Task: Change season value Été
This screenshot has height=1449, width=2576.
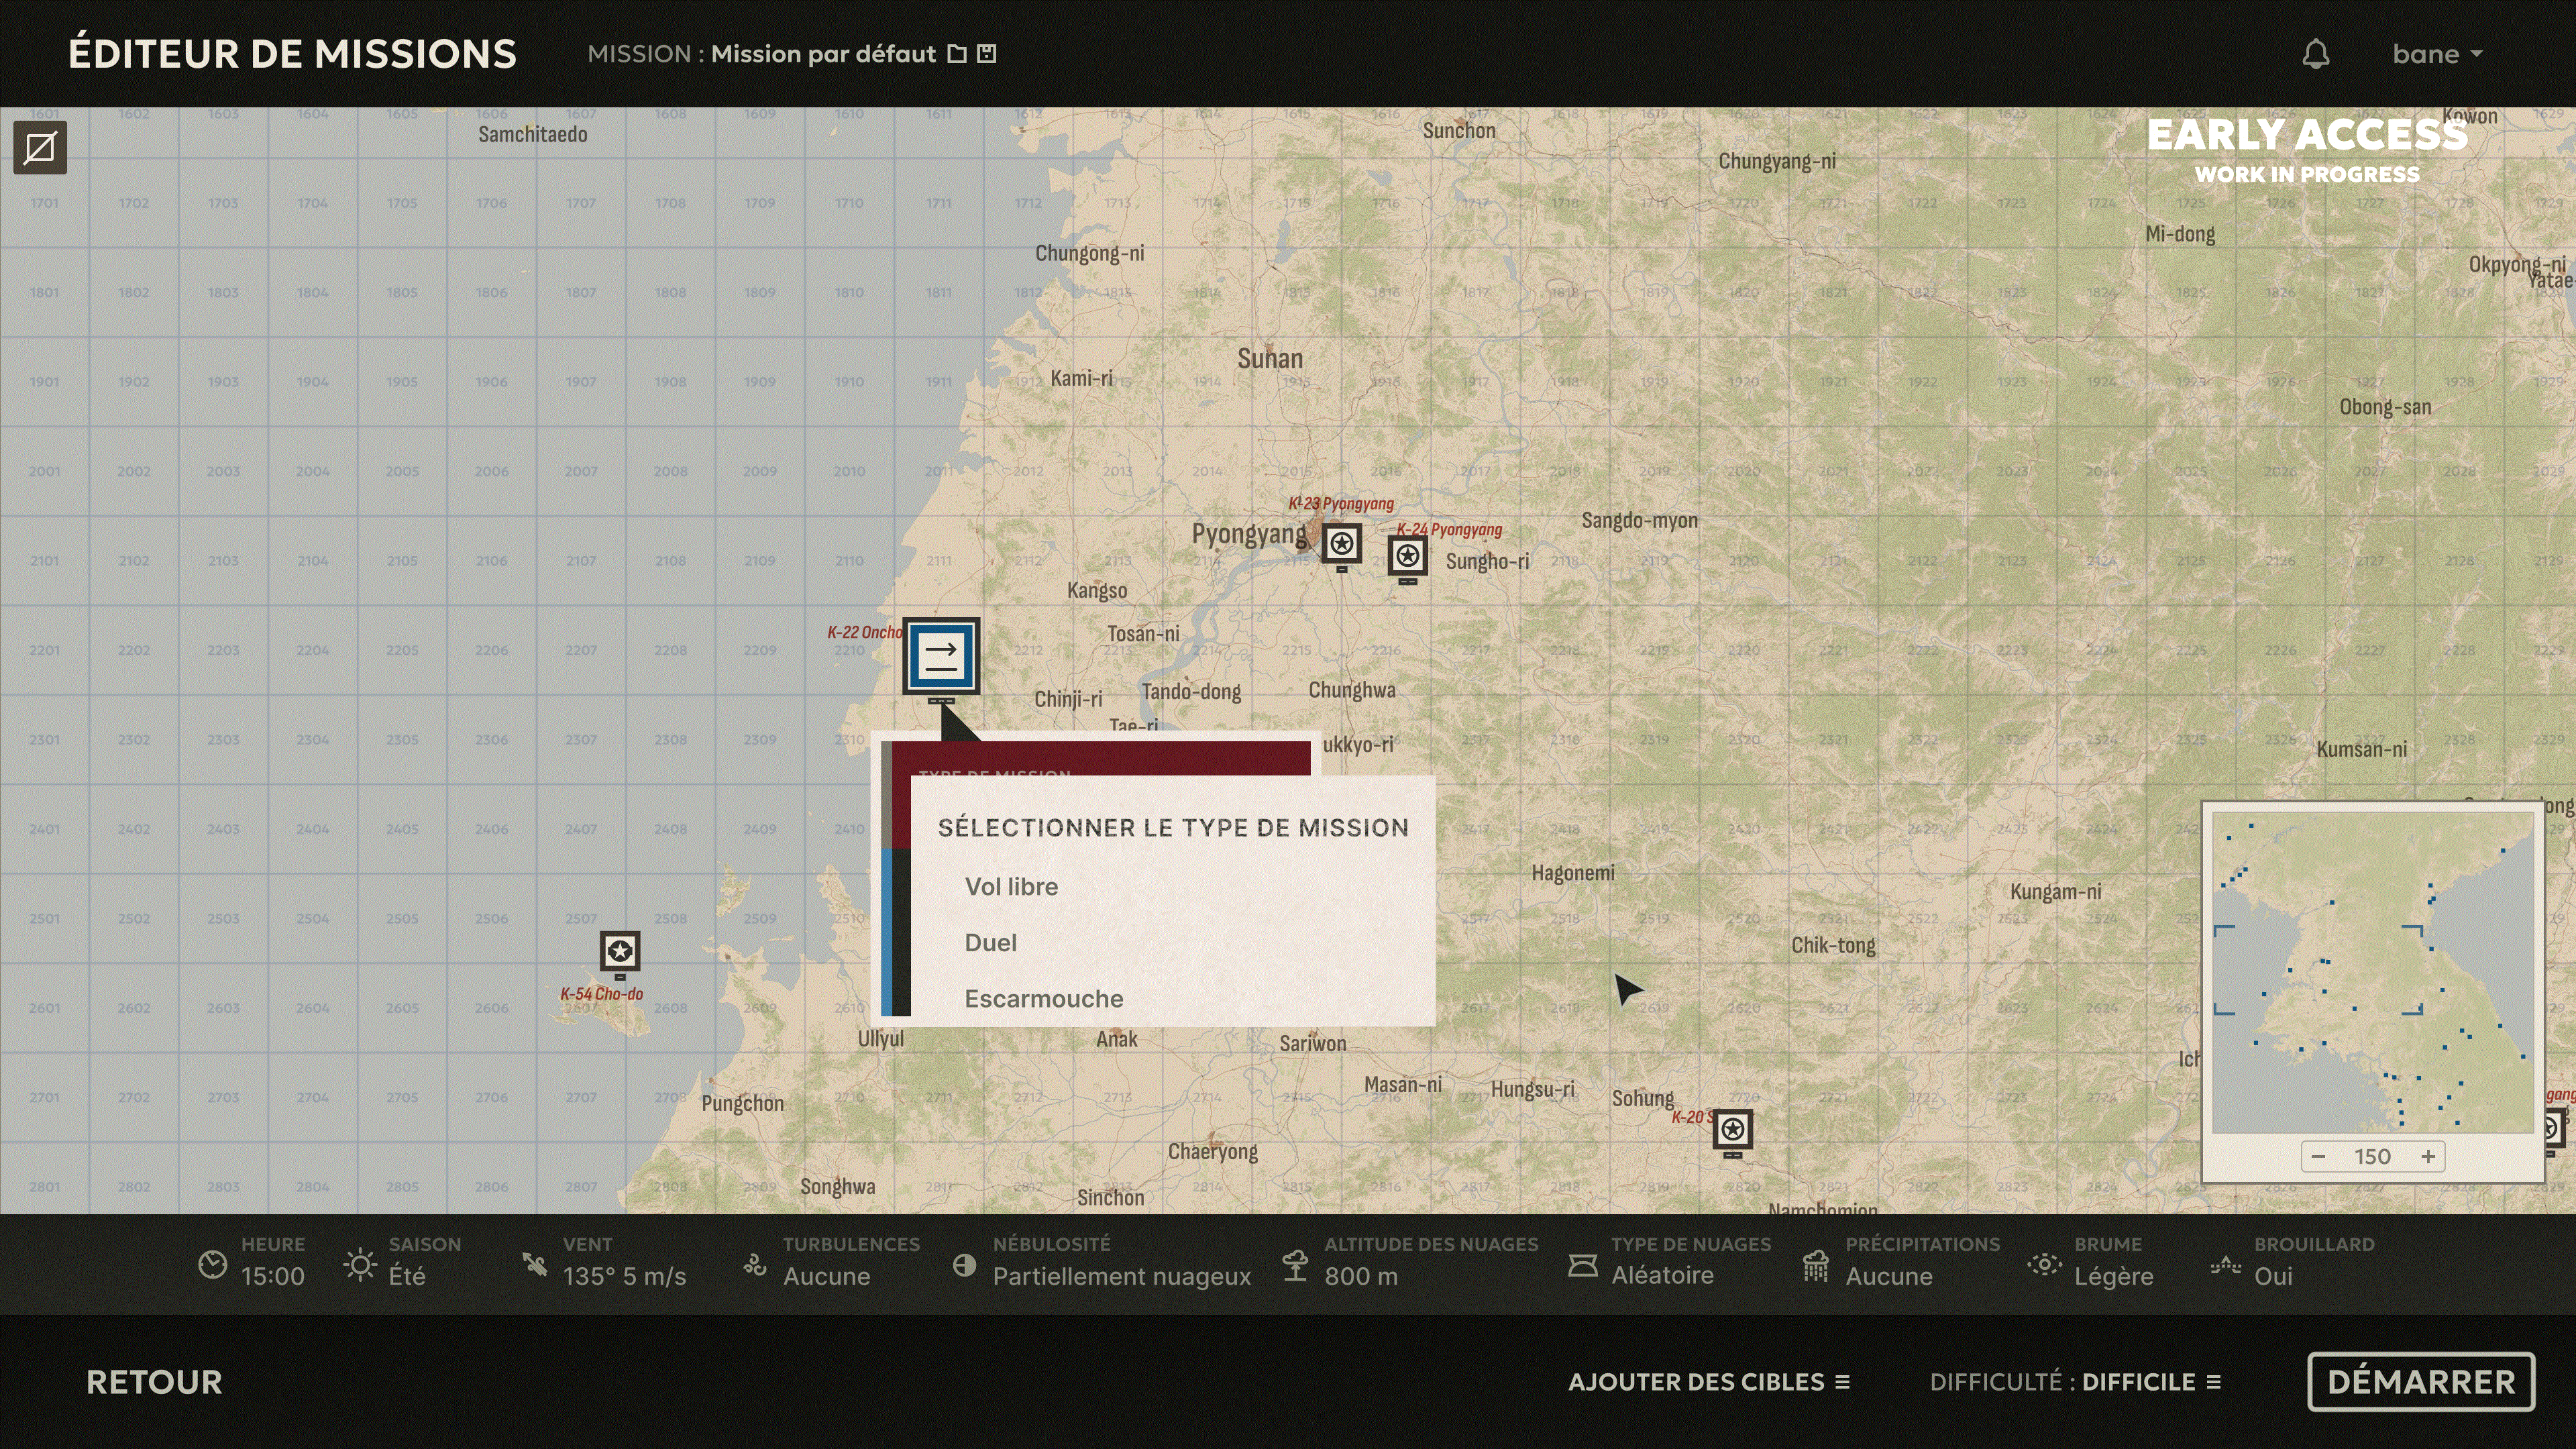Action: [407, 1277]
